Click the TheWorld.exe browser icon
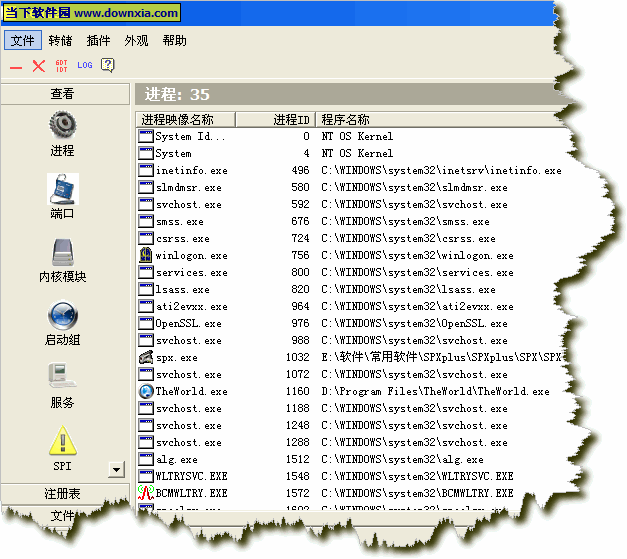Image resolution: width=627 pixels, height=559 pixels. 146,391
